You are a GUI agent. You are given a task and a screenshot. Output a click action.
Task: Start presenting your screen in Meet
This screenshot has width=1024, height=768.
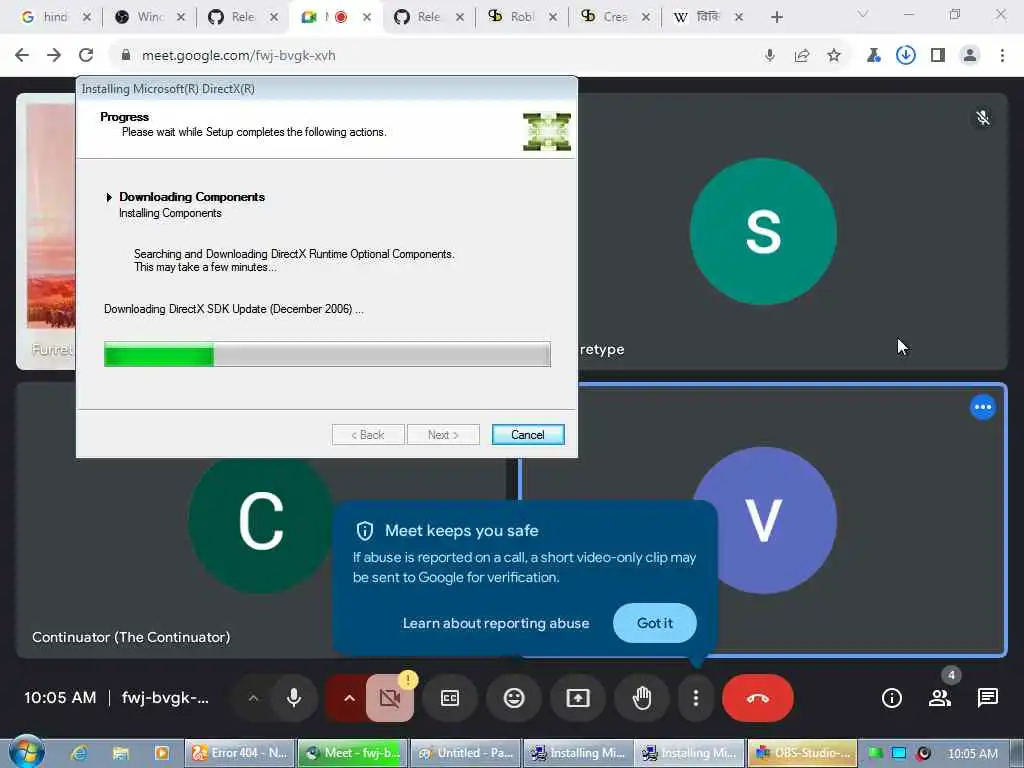578,698
